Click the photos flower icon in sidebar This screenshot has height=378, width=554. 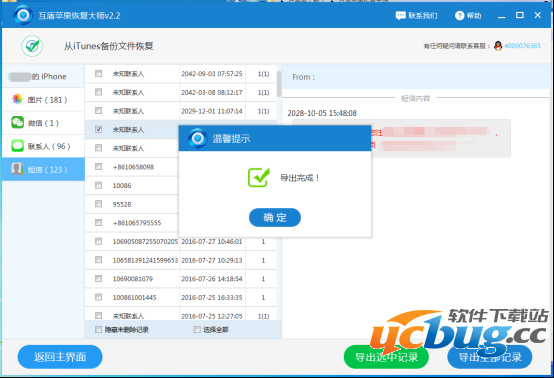[17, 99]
